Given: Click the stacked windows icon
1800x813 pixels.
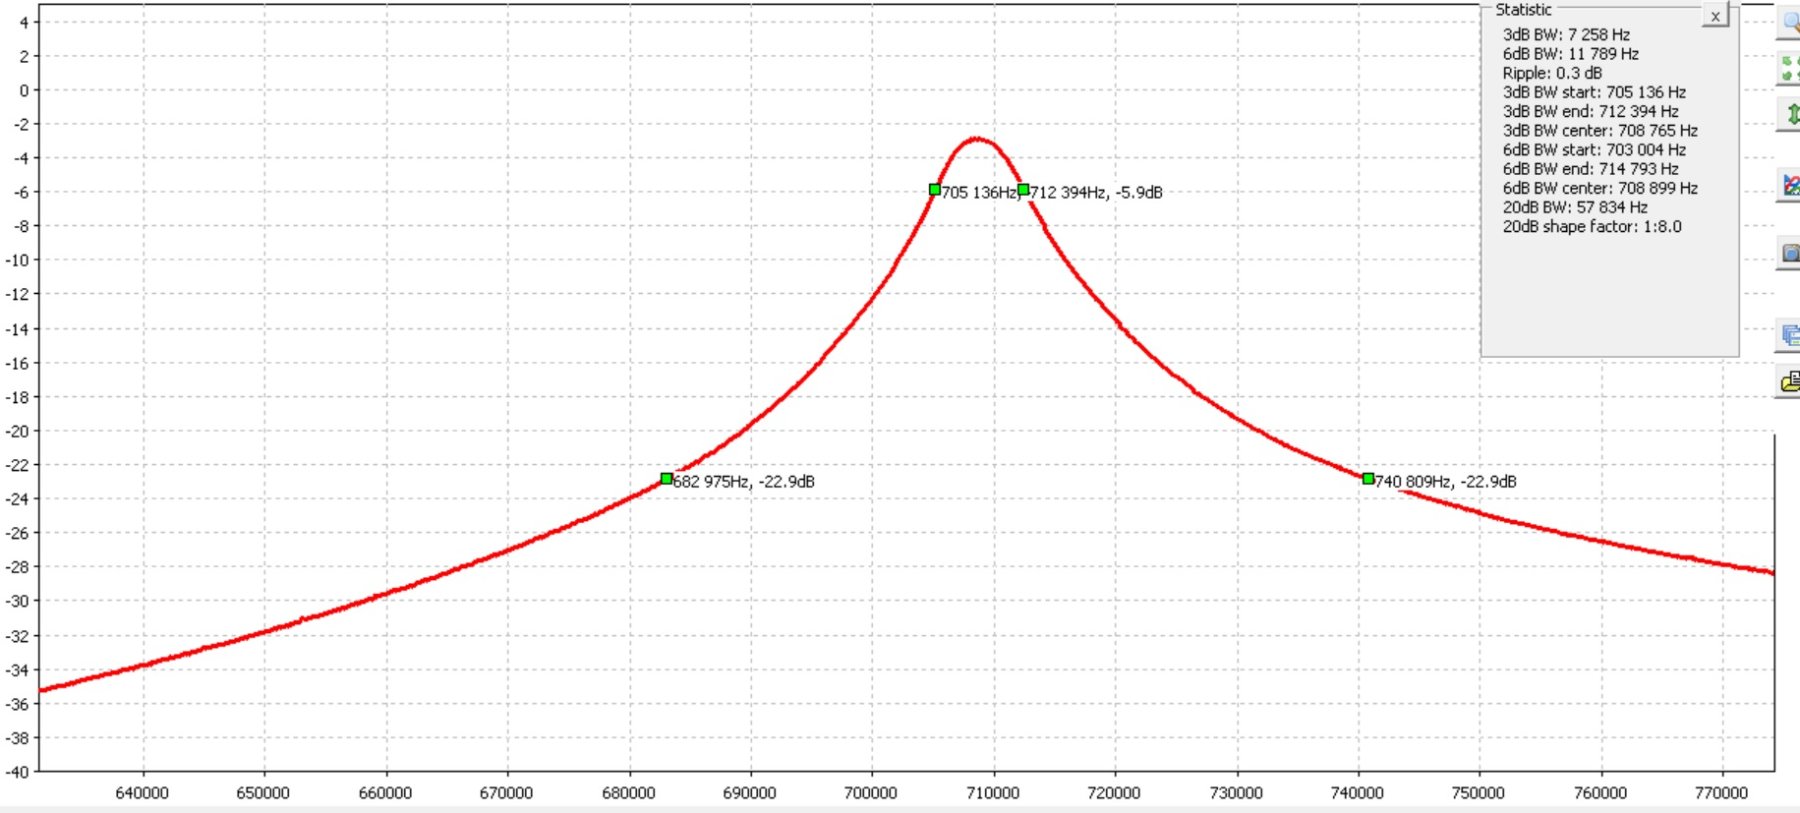Looking at the screenshot, I should 1789,335.
